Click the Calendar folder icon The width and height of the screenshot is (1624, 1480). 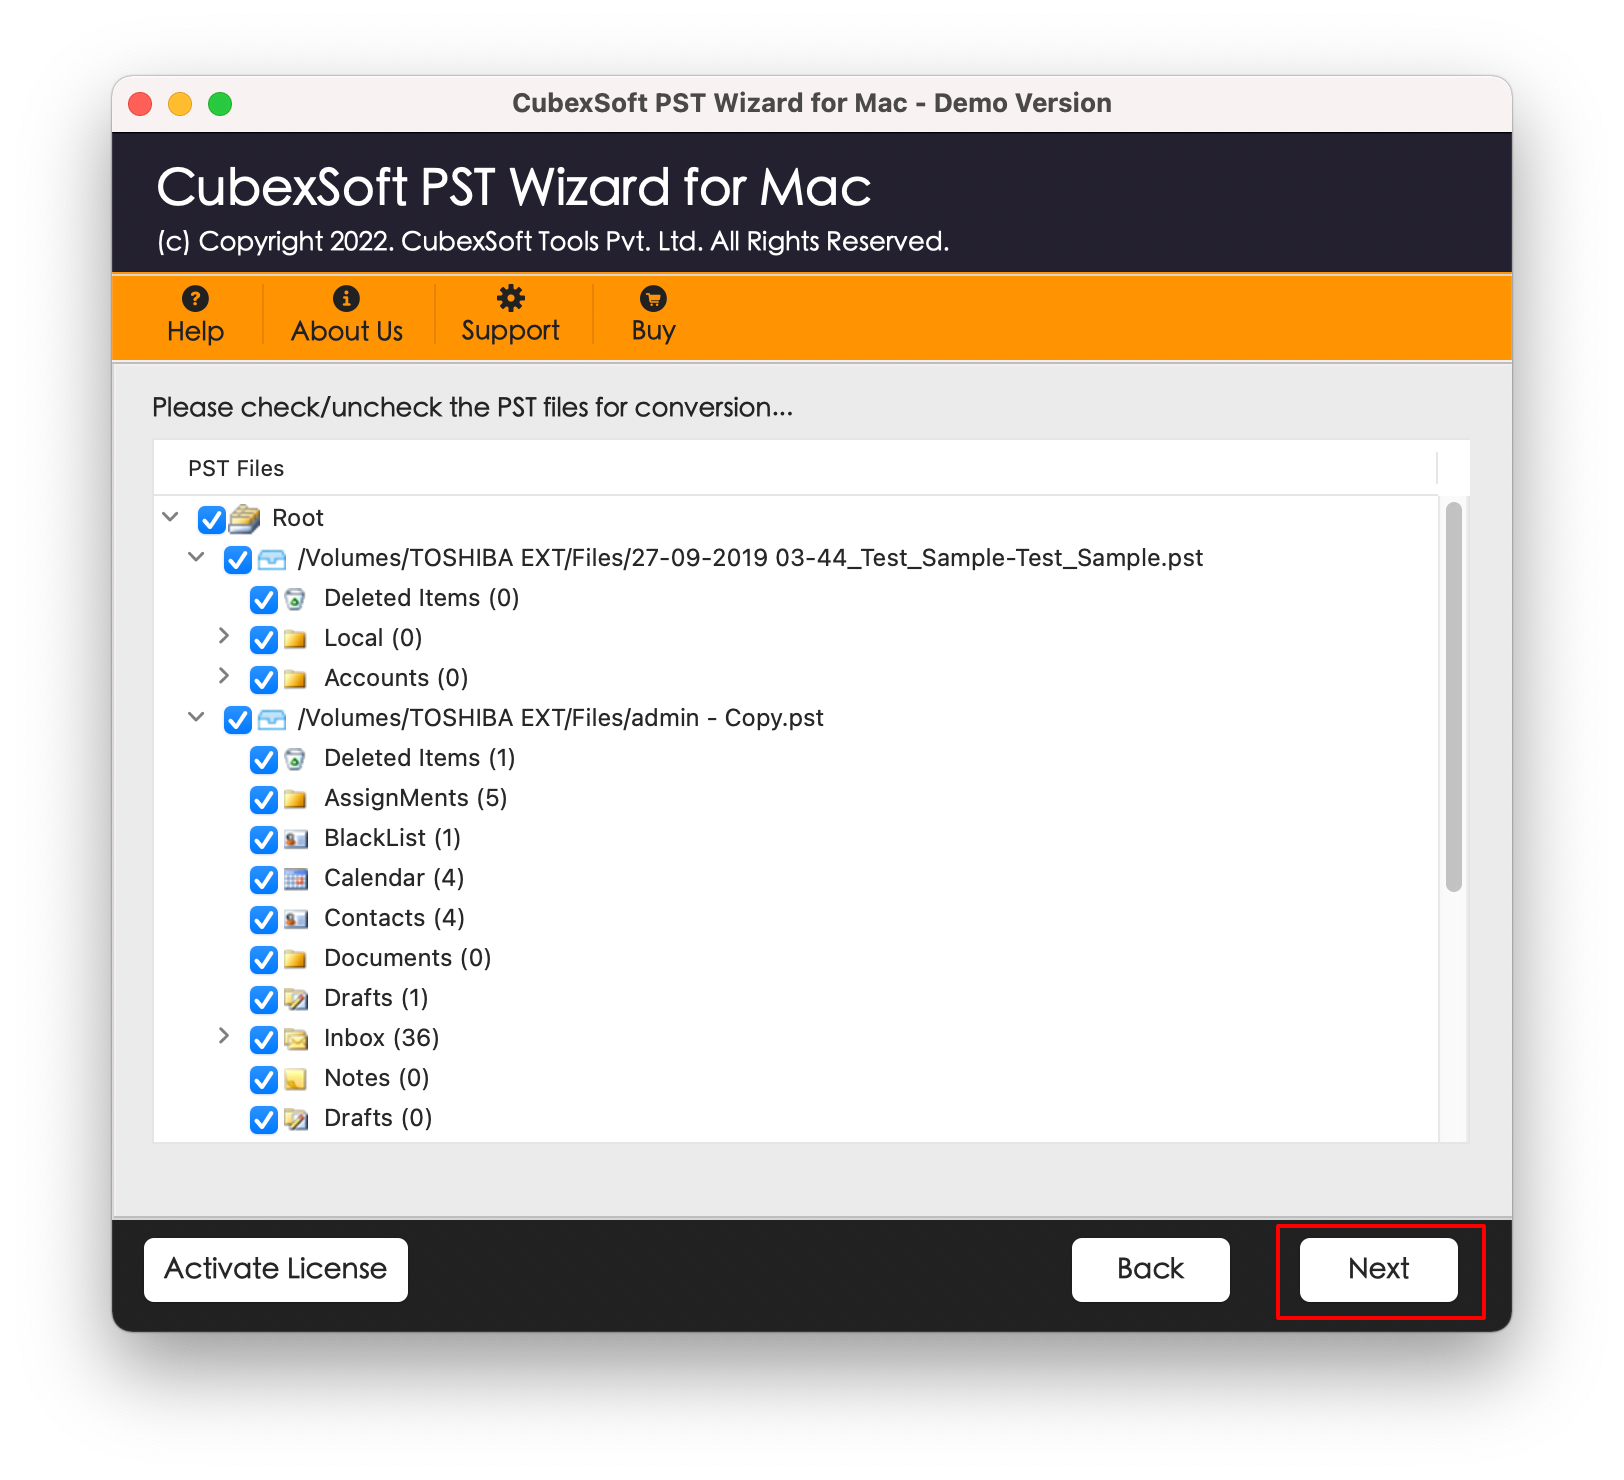click(x=295, y=879)
